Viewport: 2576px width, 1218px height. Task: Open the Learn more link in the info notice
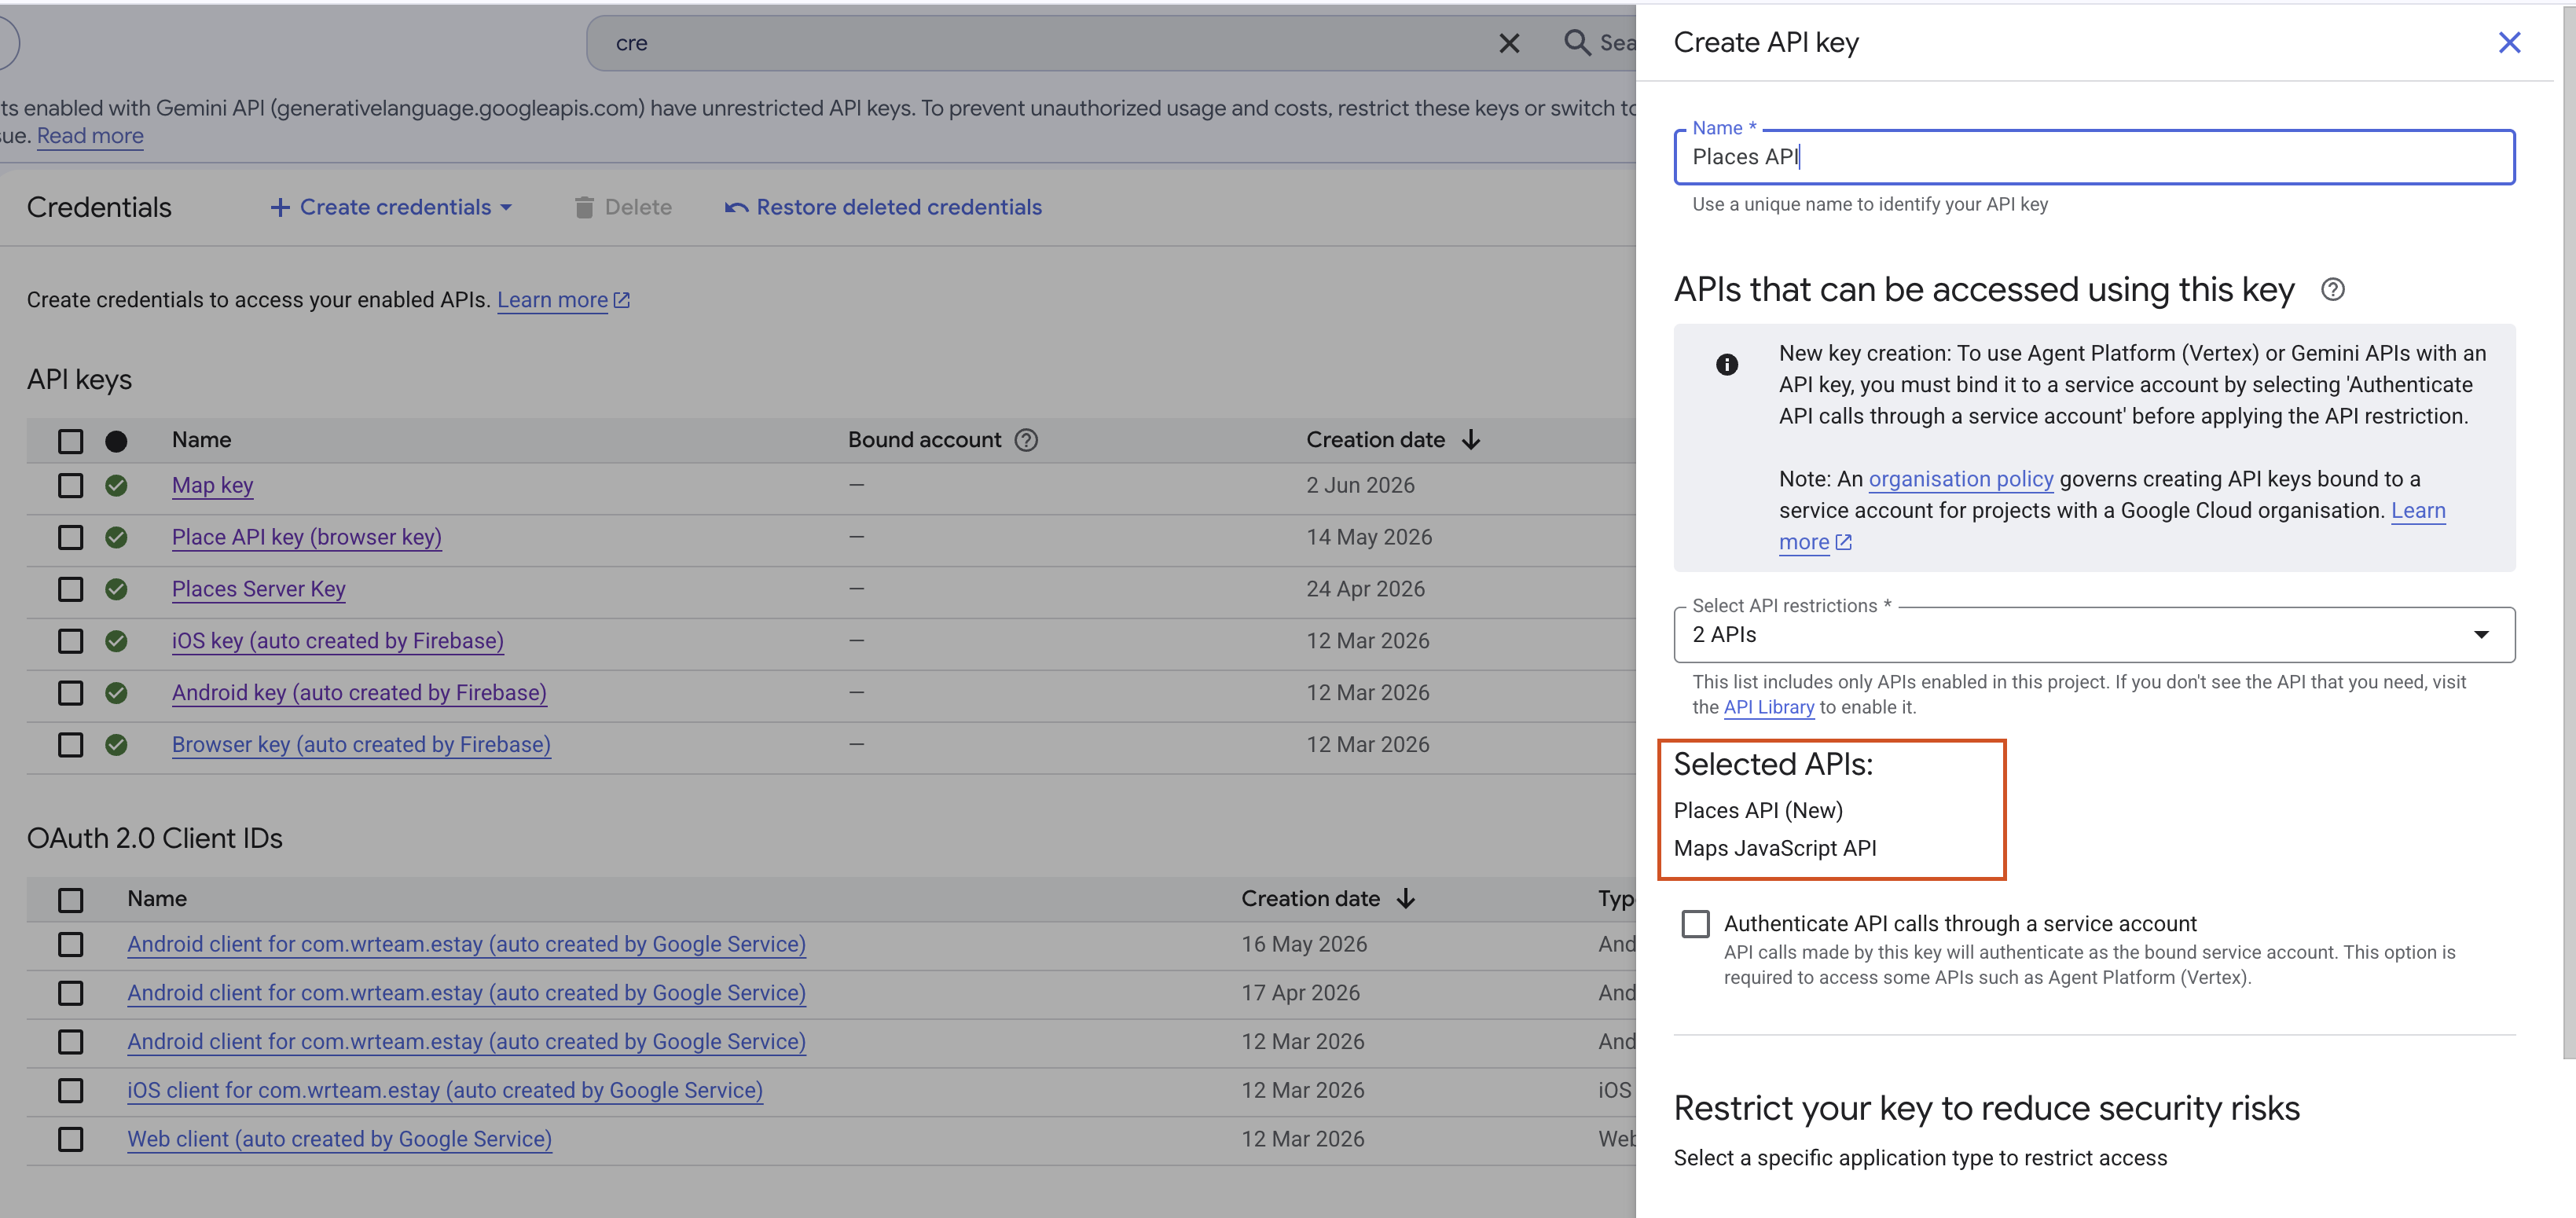coord(2418,511)
